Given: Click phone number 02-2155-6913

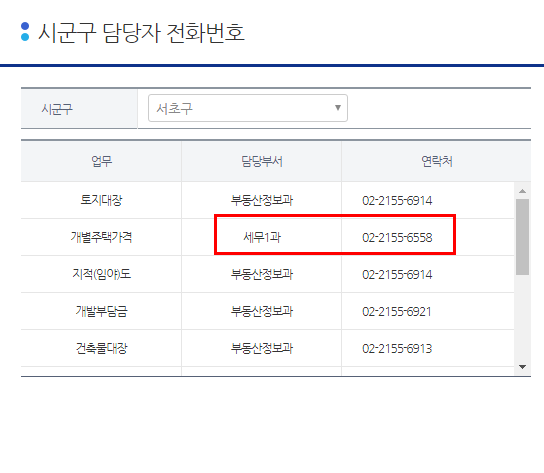Looking at the screenshot, I should [x=397, y=348].
